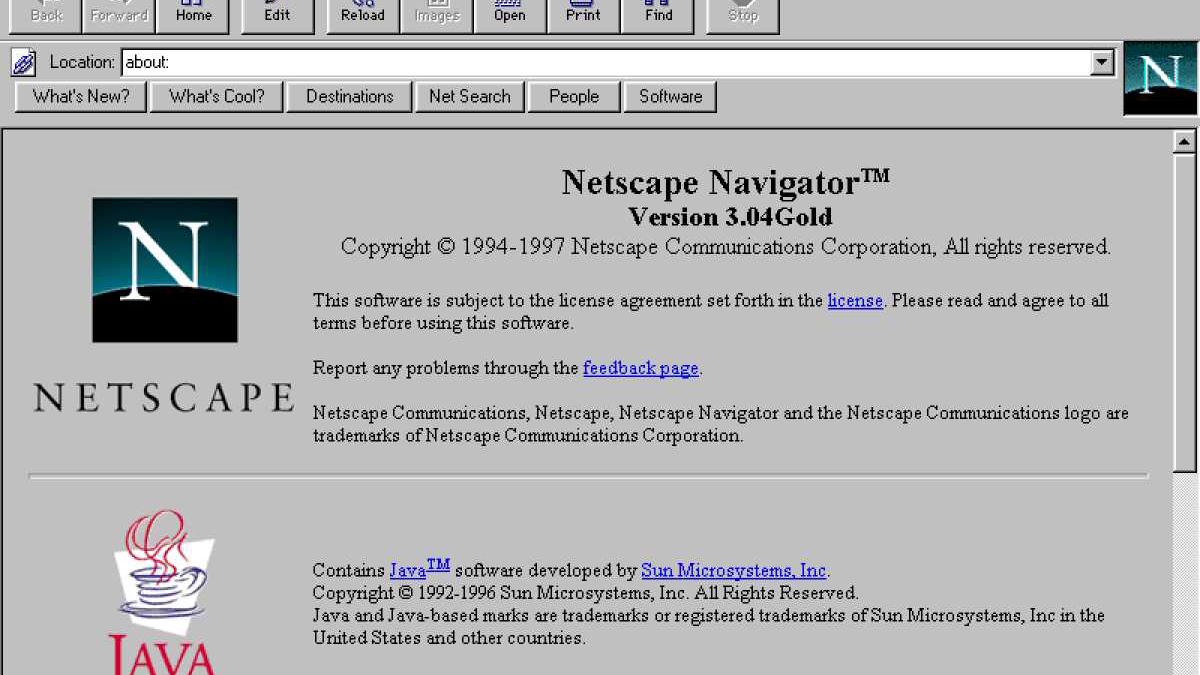
Task: Click the Edit toolbar button
Action: [x=277, y=14]
